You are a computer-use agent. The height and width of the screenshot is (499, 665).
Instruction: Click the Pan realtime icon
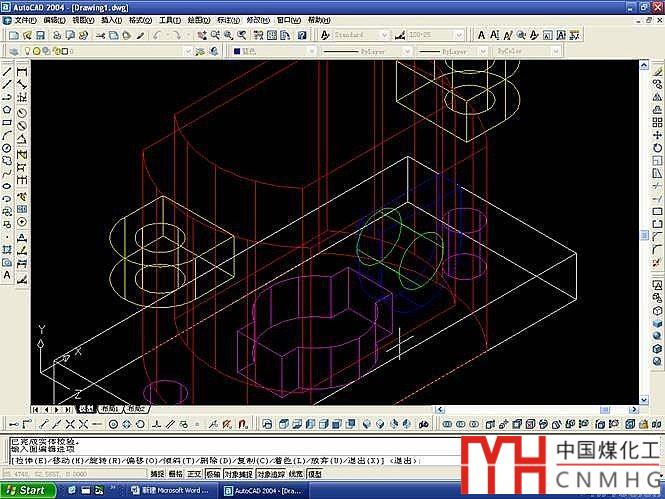pyautogui.click(x=202, y=35)
